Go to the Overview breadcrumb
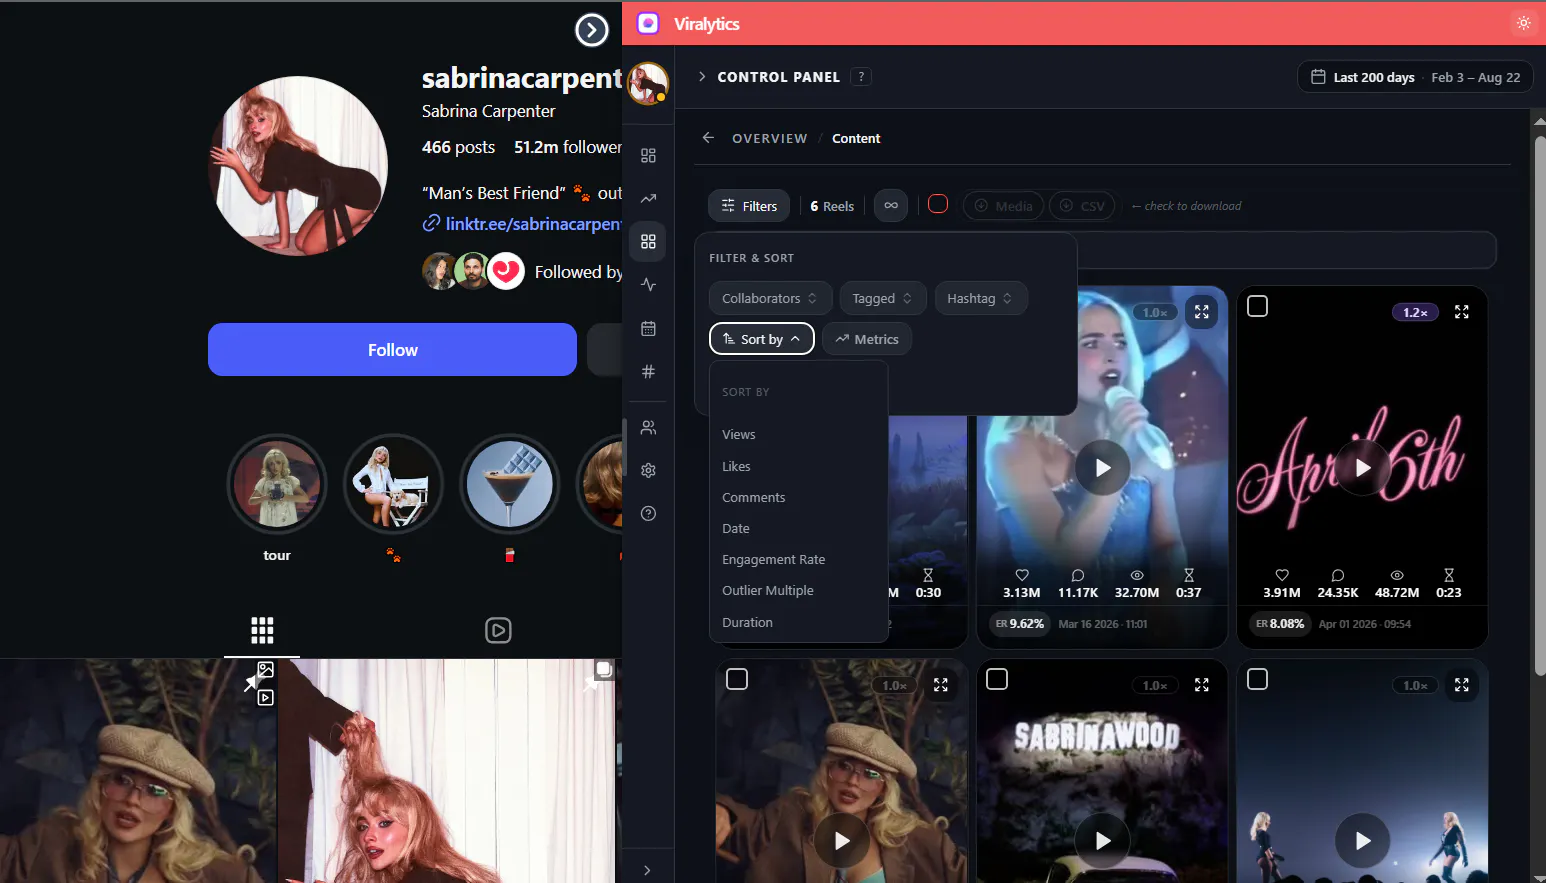The width and height of the screenshot is (1546, 883). (x=770, y=138)
